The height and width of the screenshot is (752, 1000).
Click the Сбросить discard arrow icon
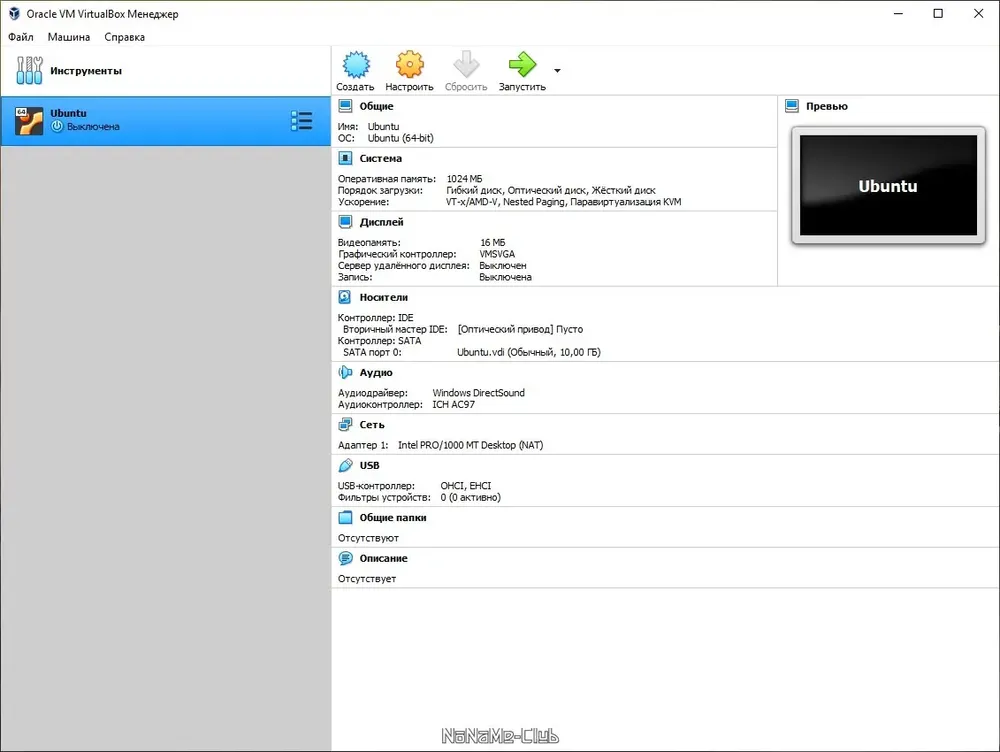tap(466, 64)
